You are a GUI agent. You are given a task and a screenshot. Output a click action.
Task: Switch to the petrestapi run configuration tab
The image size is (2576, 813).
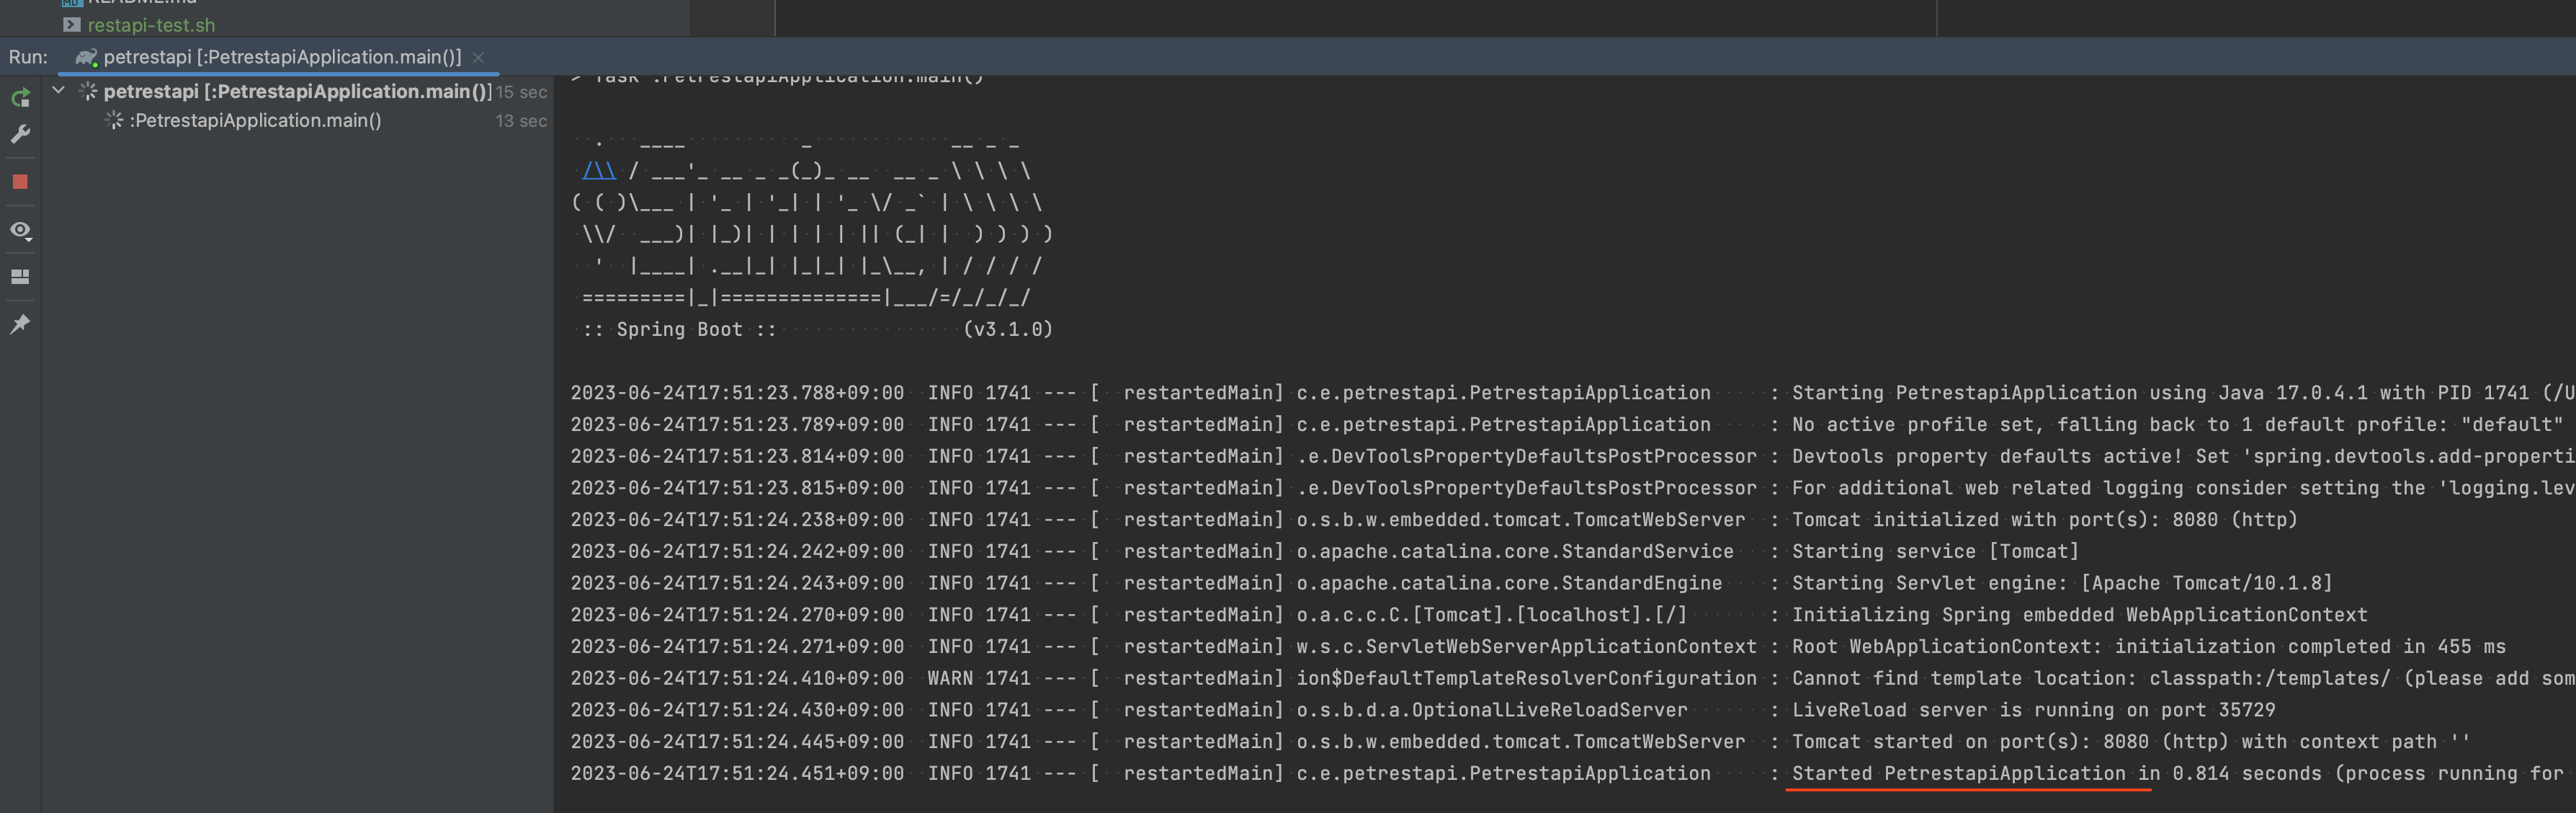[270, 58]
